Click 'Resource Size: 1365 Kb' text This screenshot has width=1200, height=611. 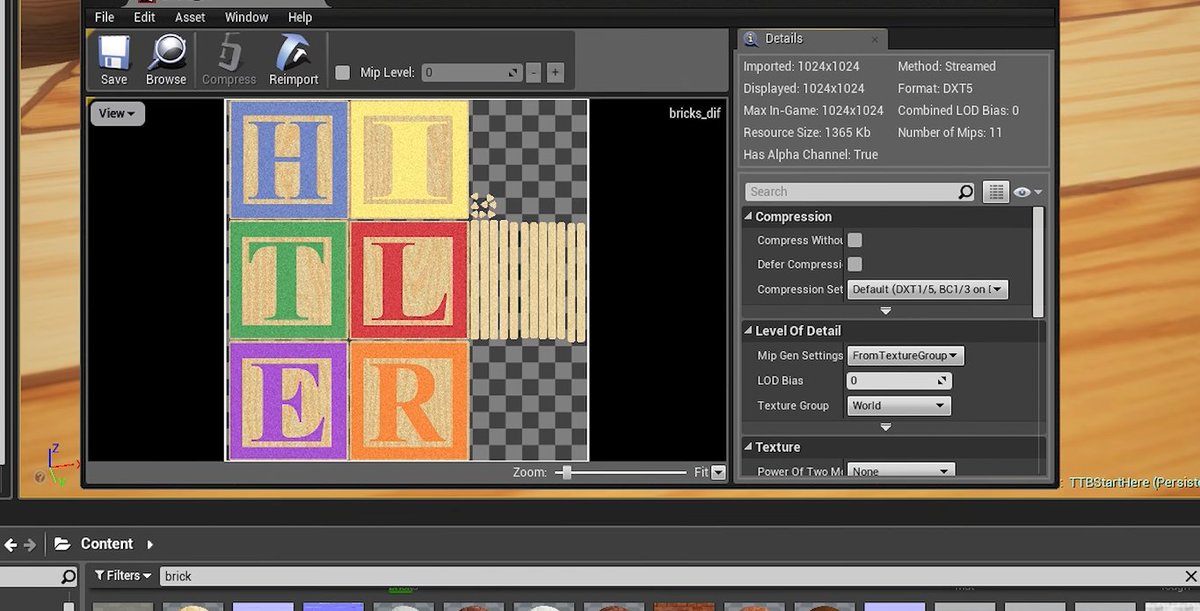(808, 133)
